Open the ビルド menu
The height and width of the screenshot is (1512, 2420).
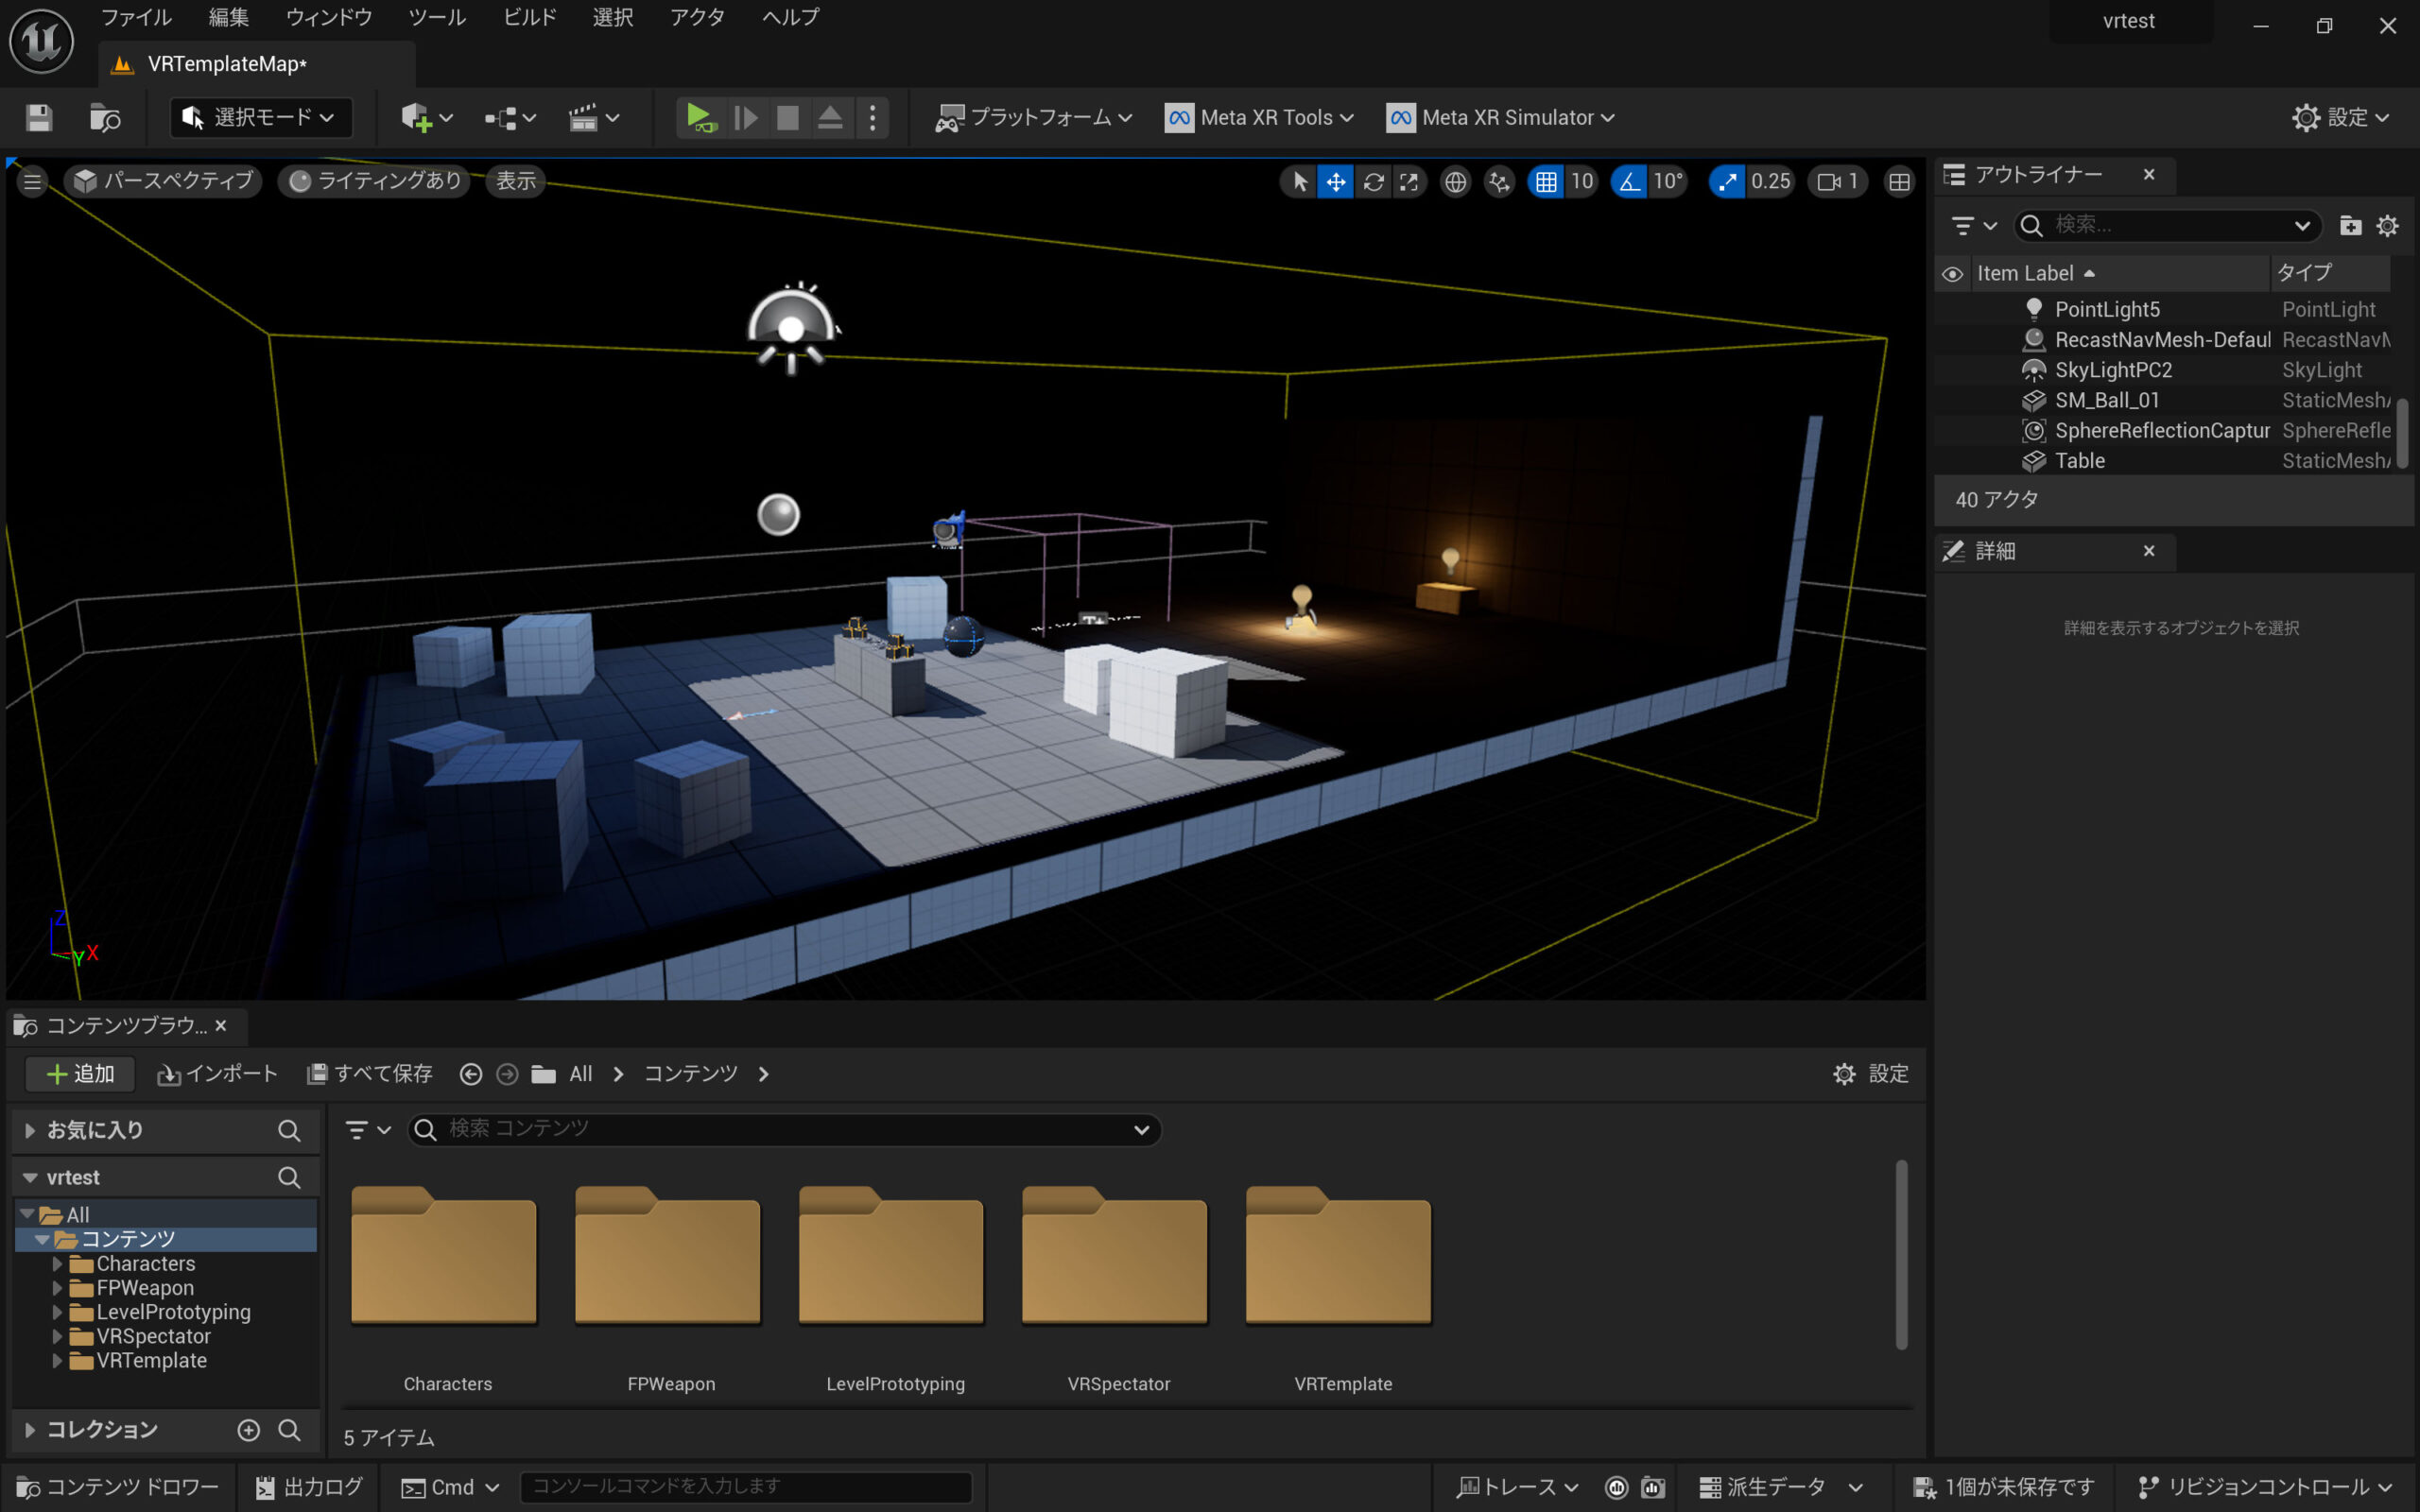click(529, 17)
